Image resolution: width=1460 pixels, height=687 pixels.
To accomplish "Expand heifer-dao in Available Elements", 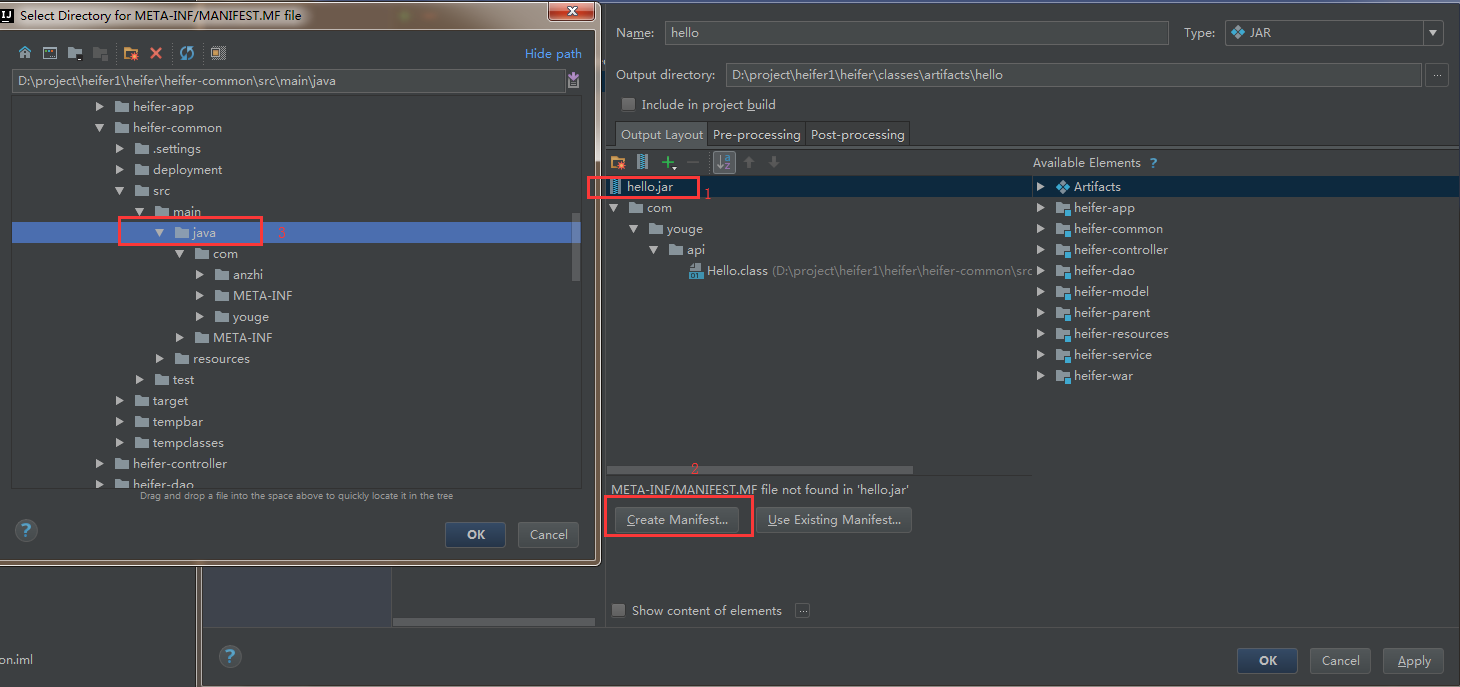I will (1041, 271).
